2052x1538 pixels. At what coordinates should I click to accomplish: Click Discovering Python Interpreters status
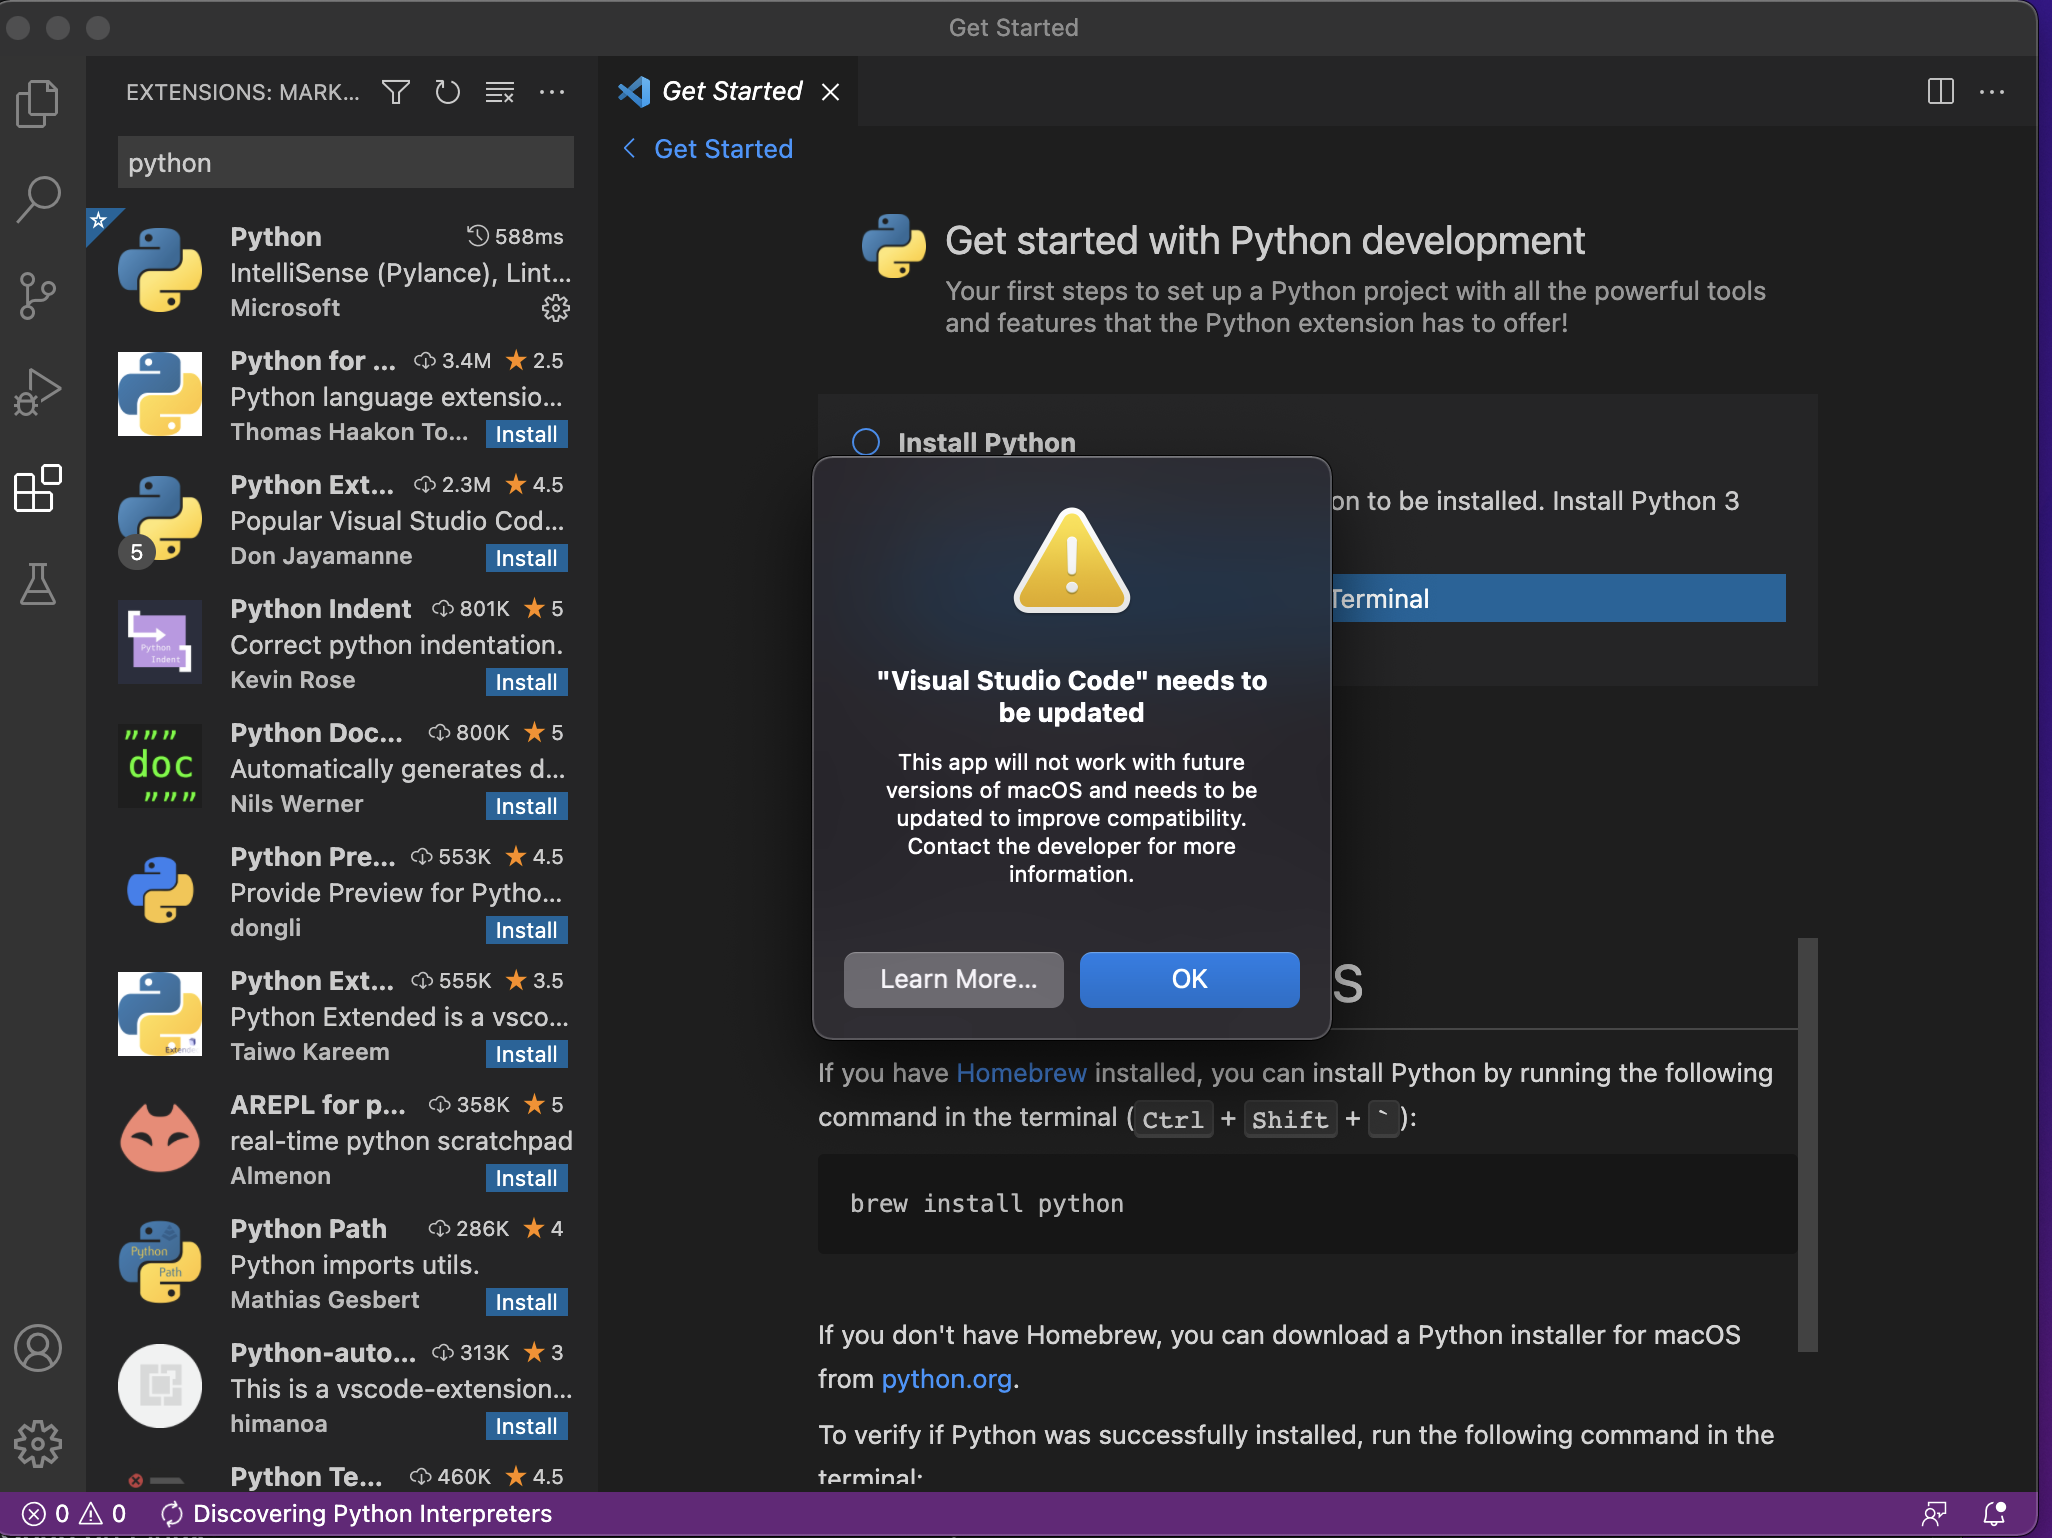click(356, 1514)
